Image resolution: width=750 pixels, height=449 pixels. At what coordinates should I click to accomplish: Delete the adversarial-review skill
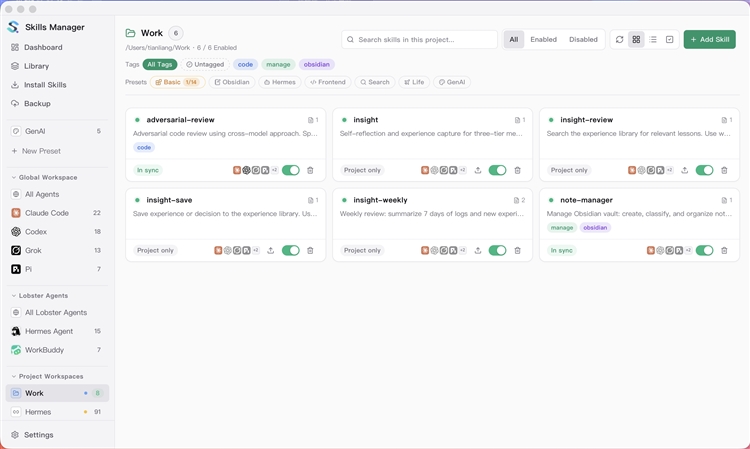tap(310, 170)
